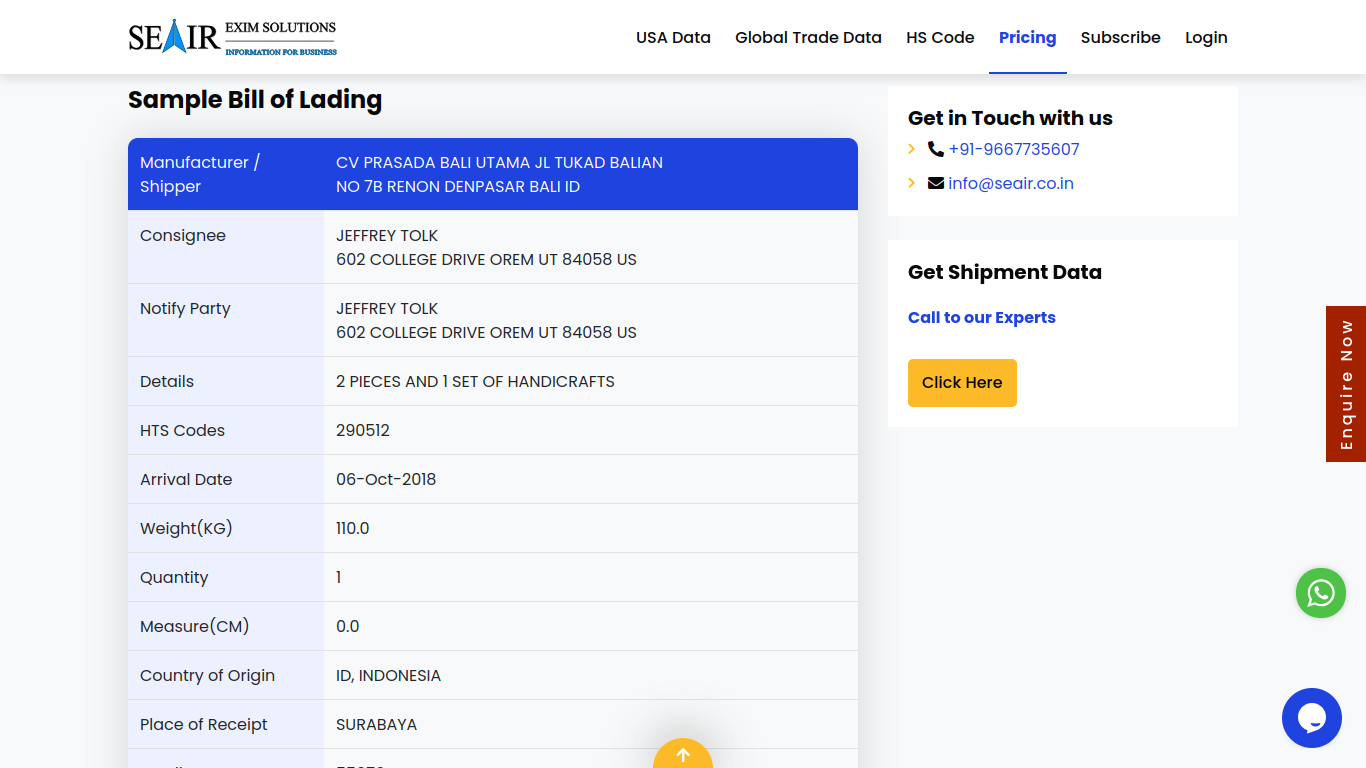Screen dimensions: 1366x768
Task: Select JEFFREY TOLK in the Notify Party row
Action: point(387,308)
